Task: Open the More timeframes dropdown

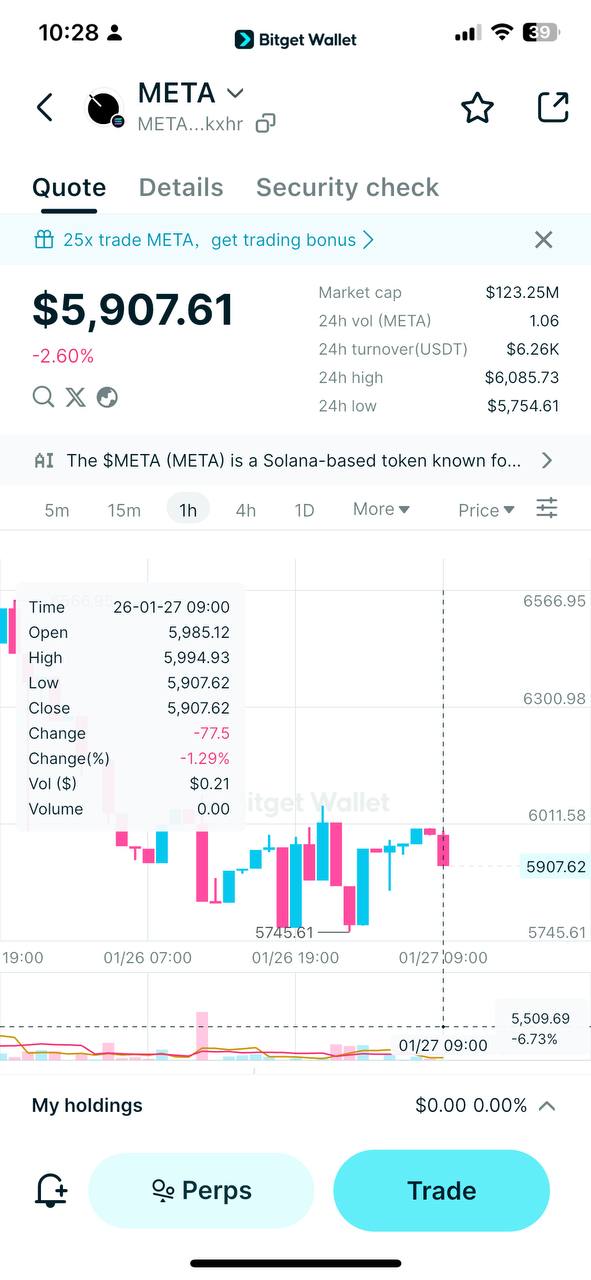Action: (x=380, y=509)
